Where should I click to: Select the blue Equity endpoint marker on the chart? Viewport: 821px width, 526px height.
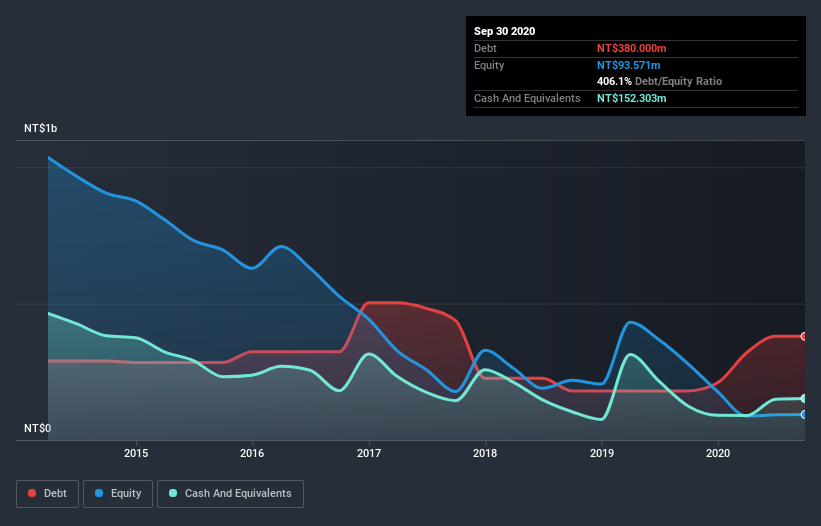click(x=804, y=415)
